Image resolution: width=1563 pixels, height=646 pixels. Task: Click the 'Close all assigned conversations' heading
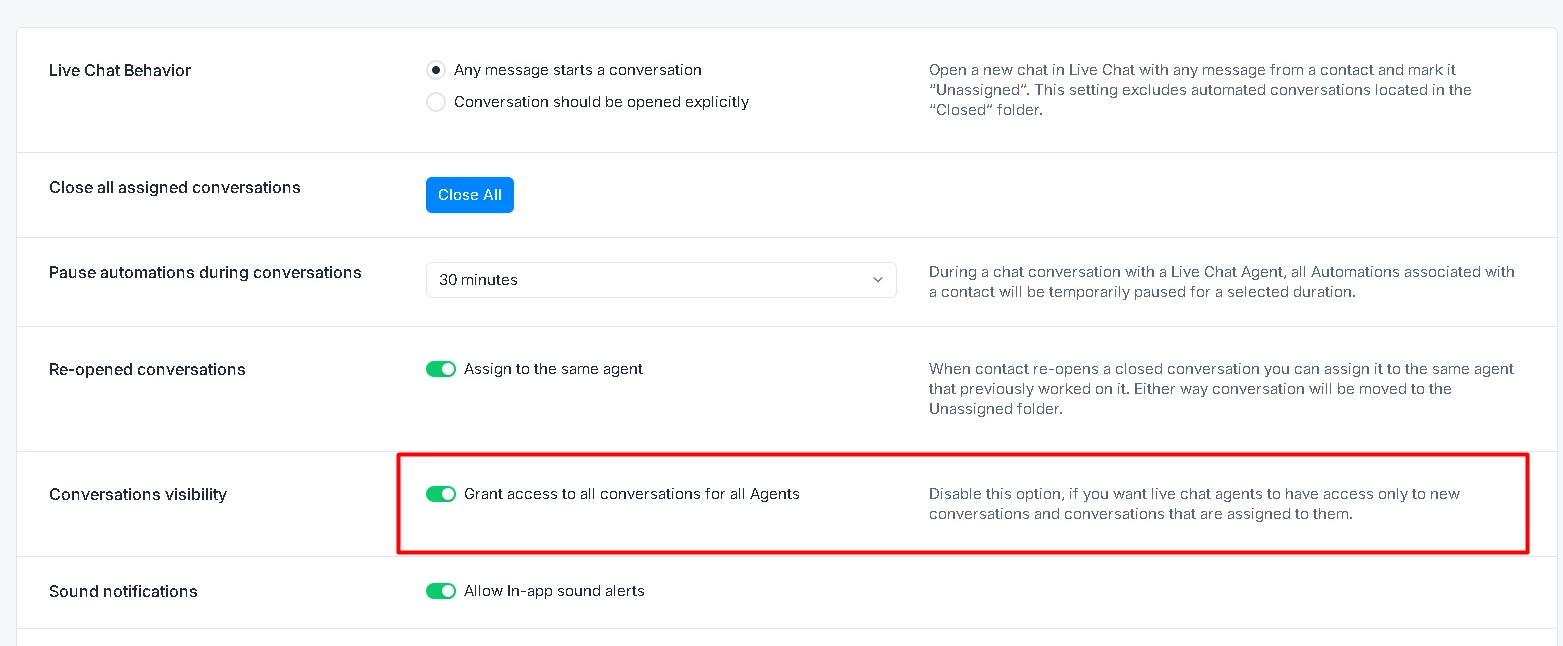point(175,187)
